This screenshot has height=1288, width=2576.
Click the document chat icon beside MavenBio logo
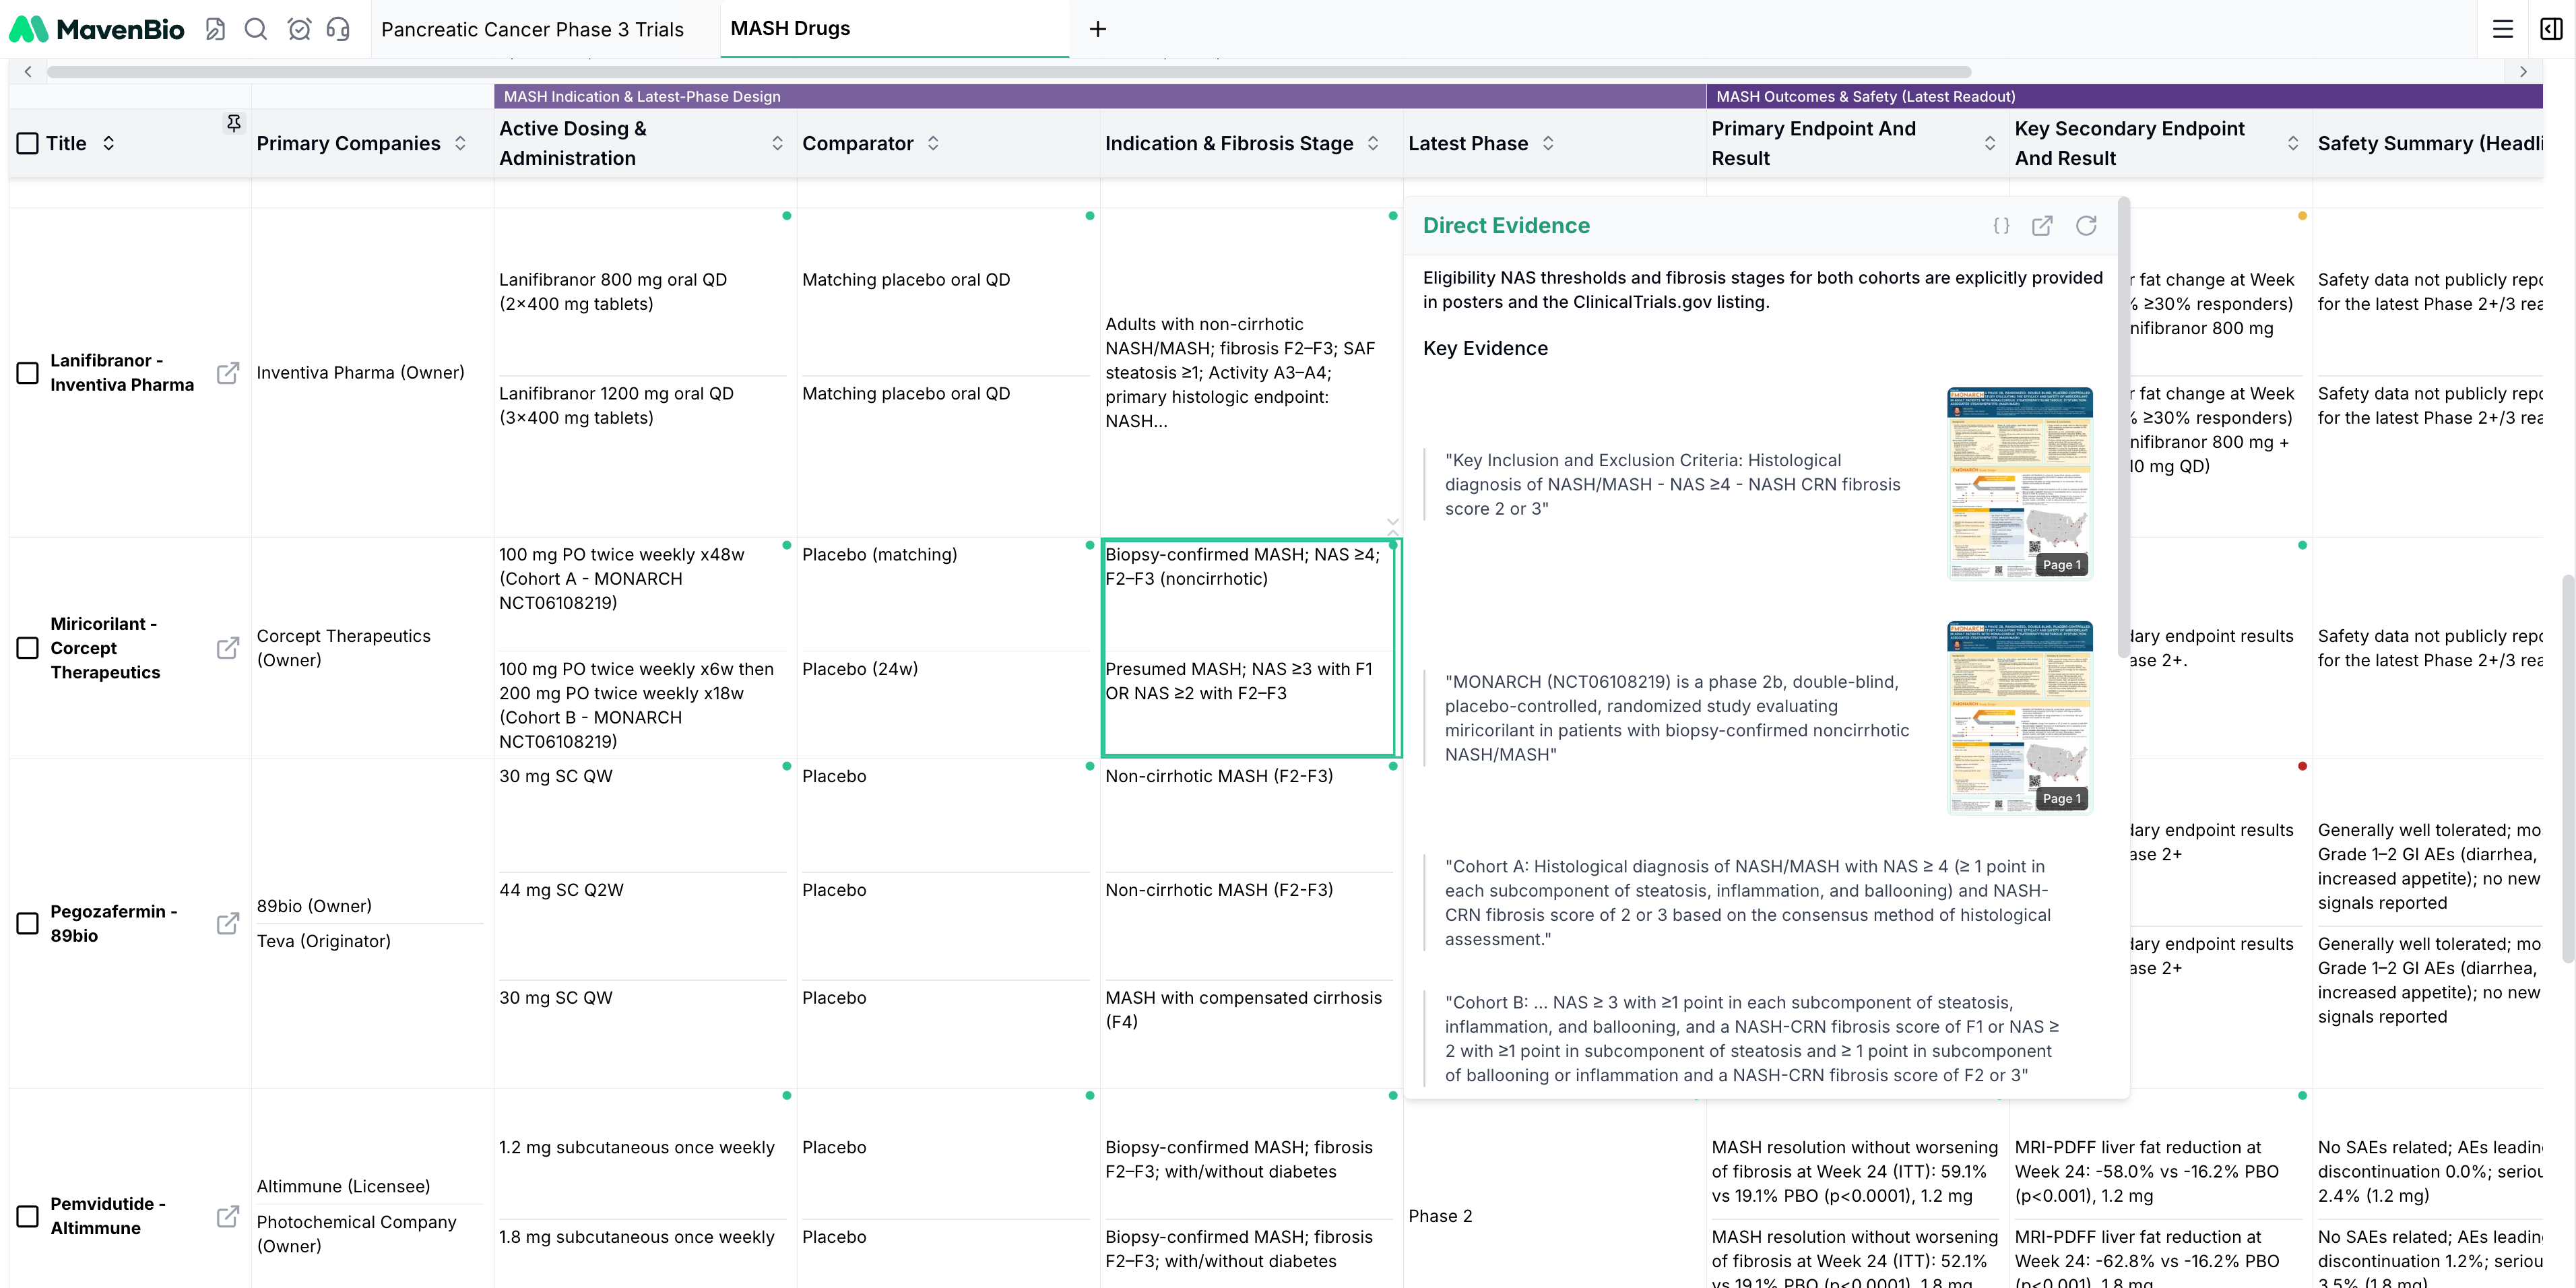click(x=215, y=29)
